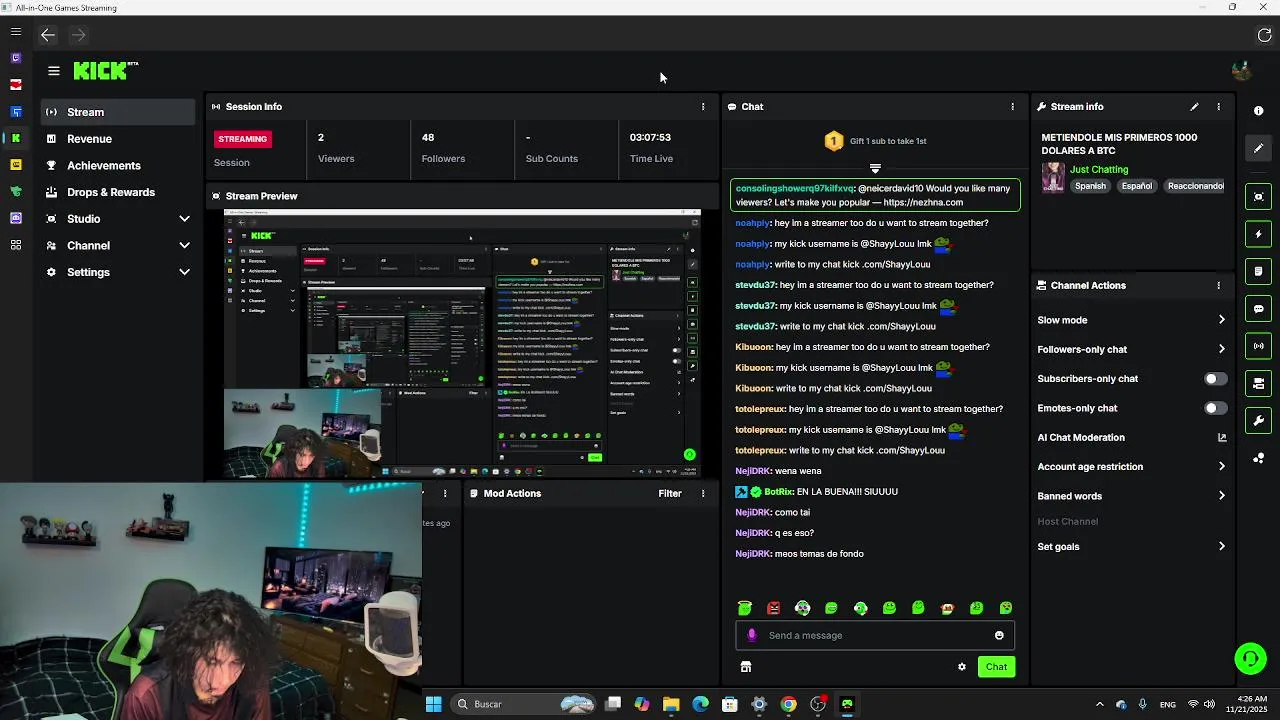1280x720 pixels.
Task: Open the BotRix username in chat
Action: (778, 492)
